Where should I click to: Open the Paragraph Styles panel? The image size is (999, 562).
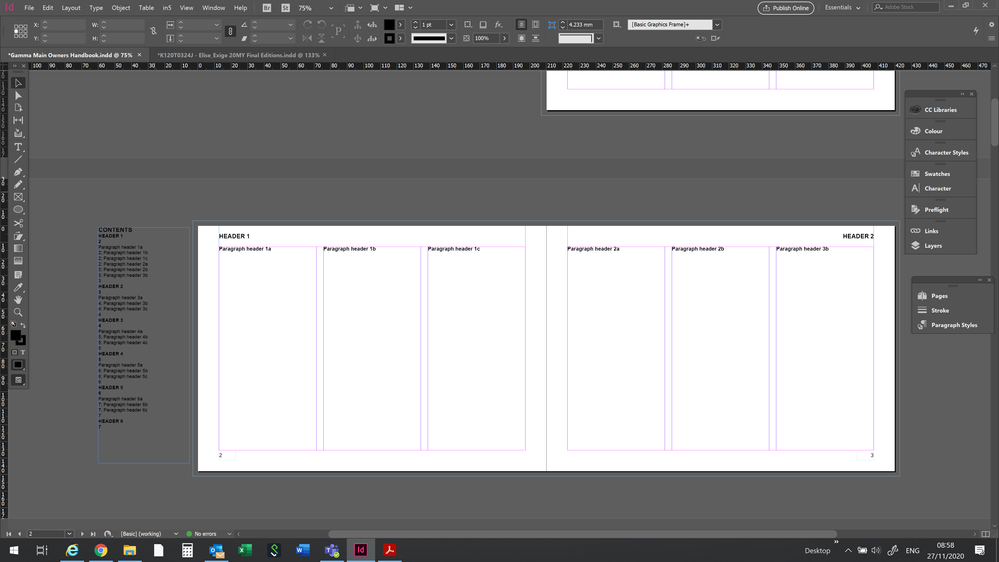click(954, 325)
